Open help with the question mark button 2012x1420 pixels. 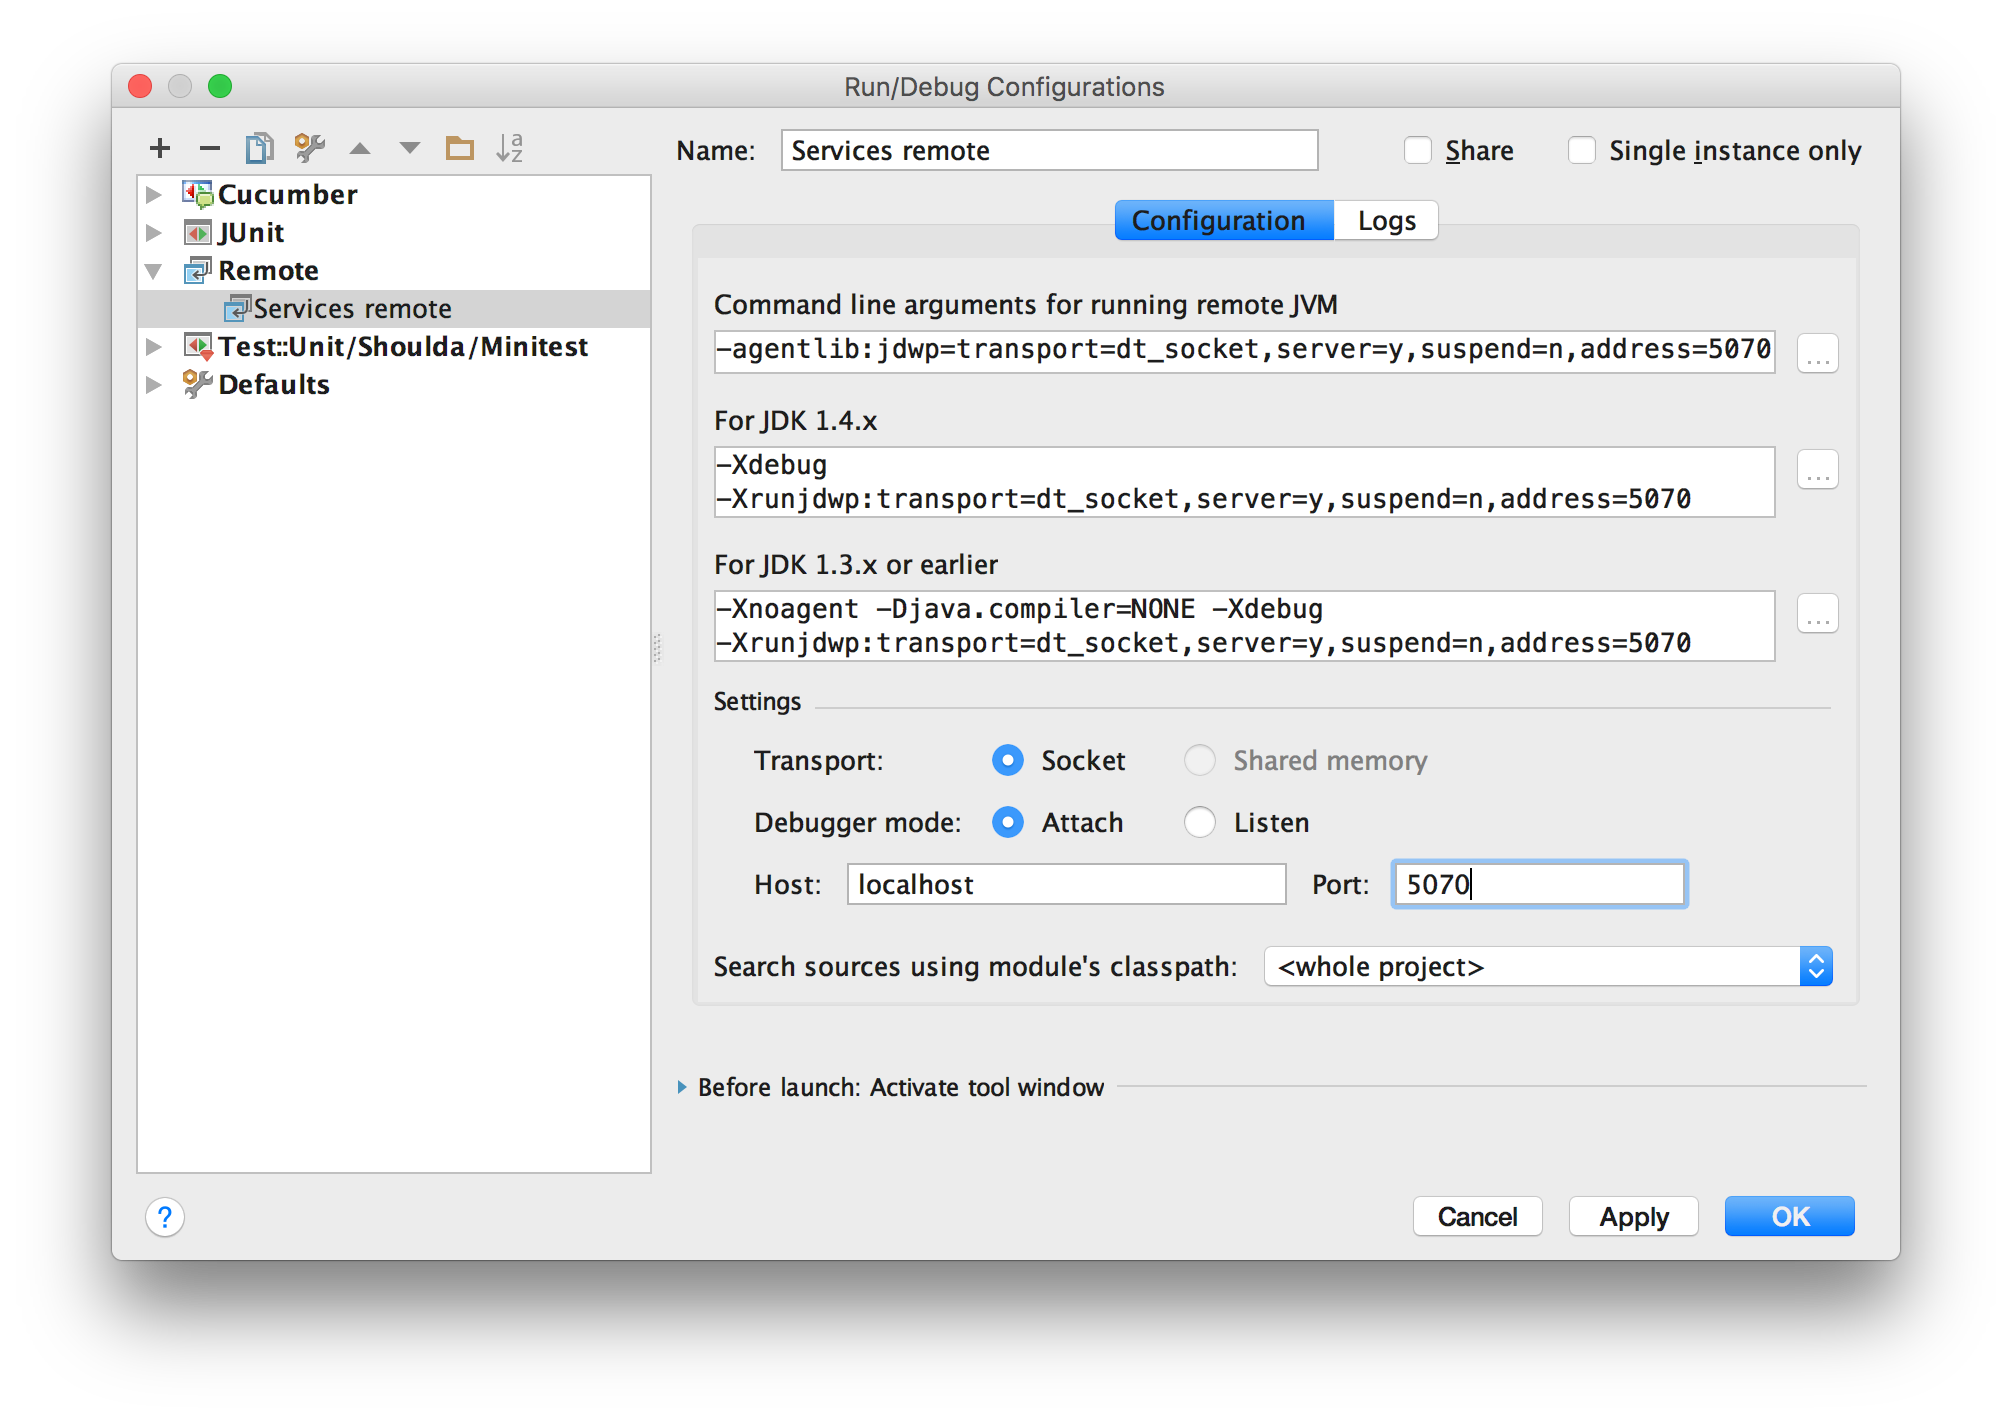(165, 1218)
